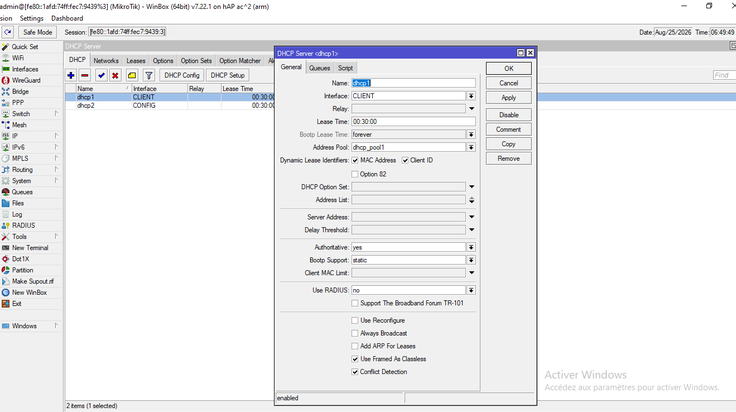Open the Address Pool dropdown
Viewport: 736px width, 412px height.
(471, 147)
